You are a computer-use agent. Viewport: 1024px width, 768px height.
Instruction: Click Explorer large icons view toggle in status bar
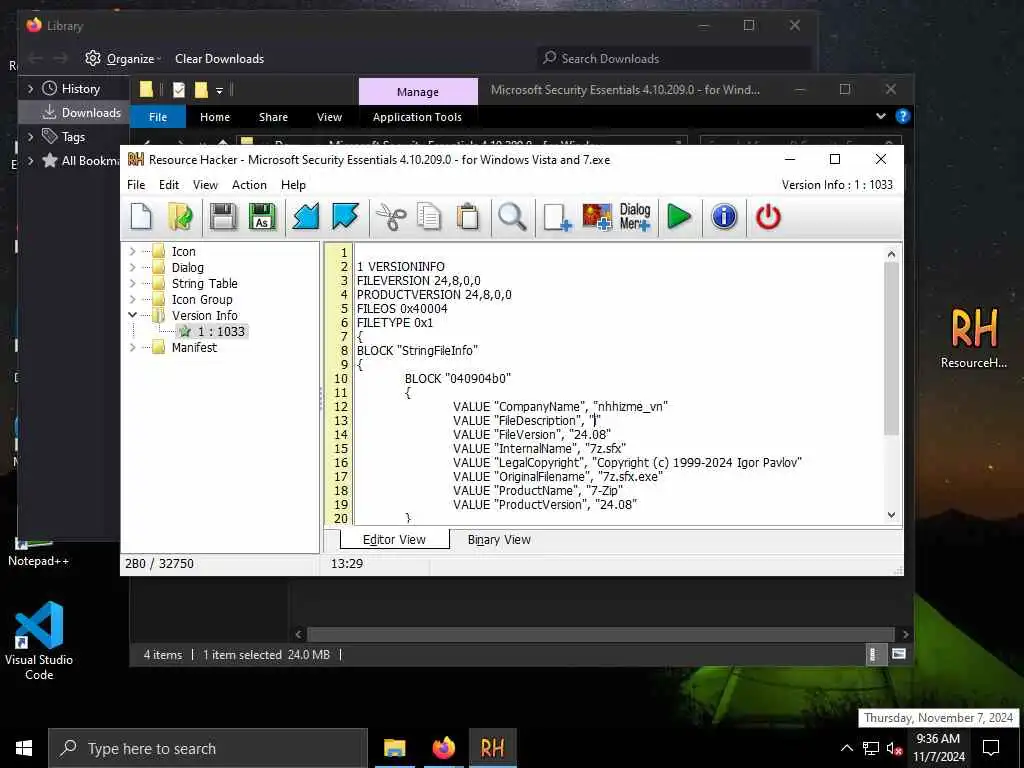pyautogui.click(x=899, y=654)
